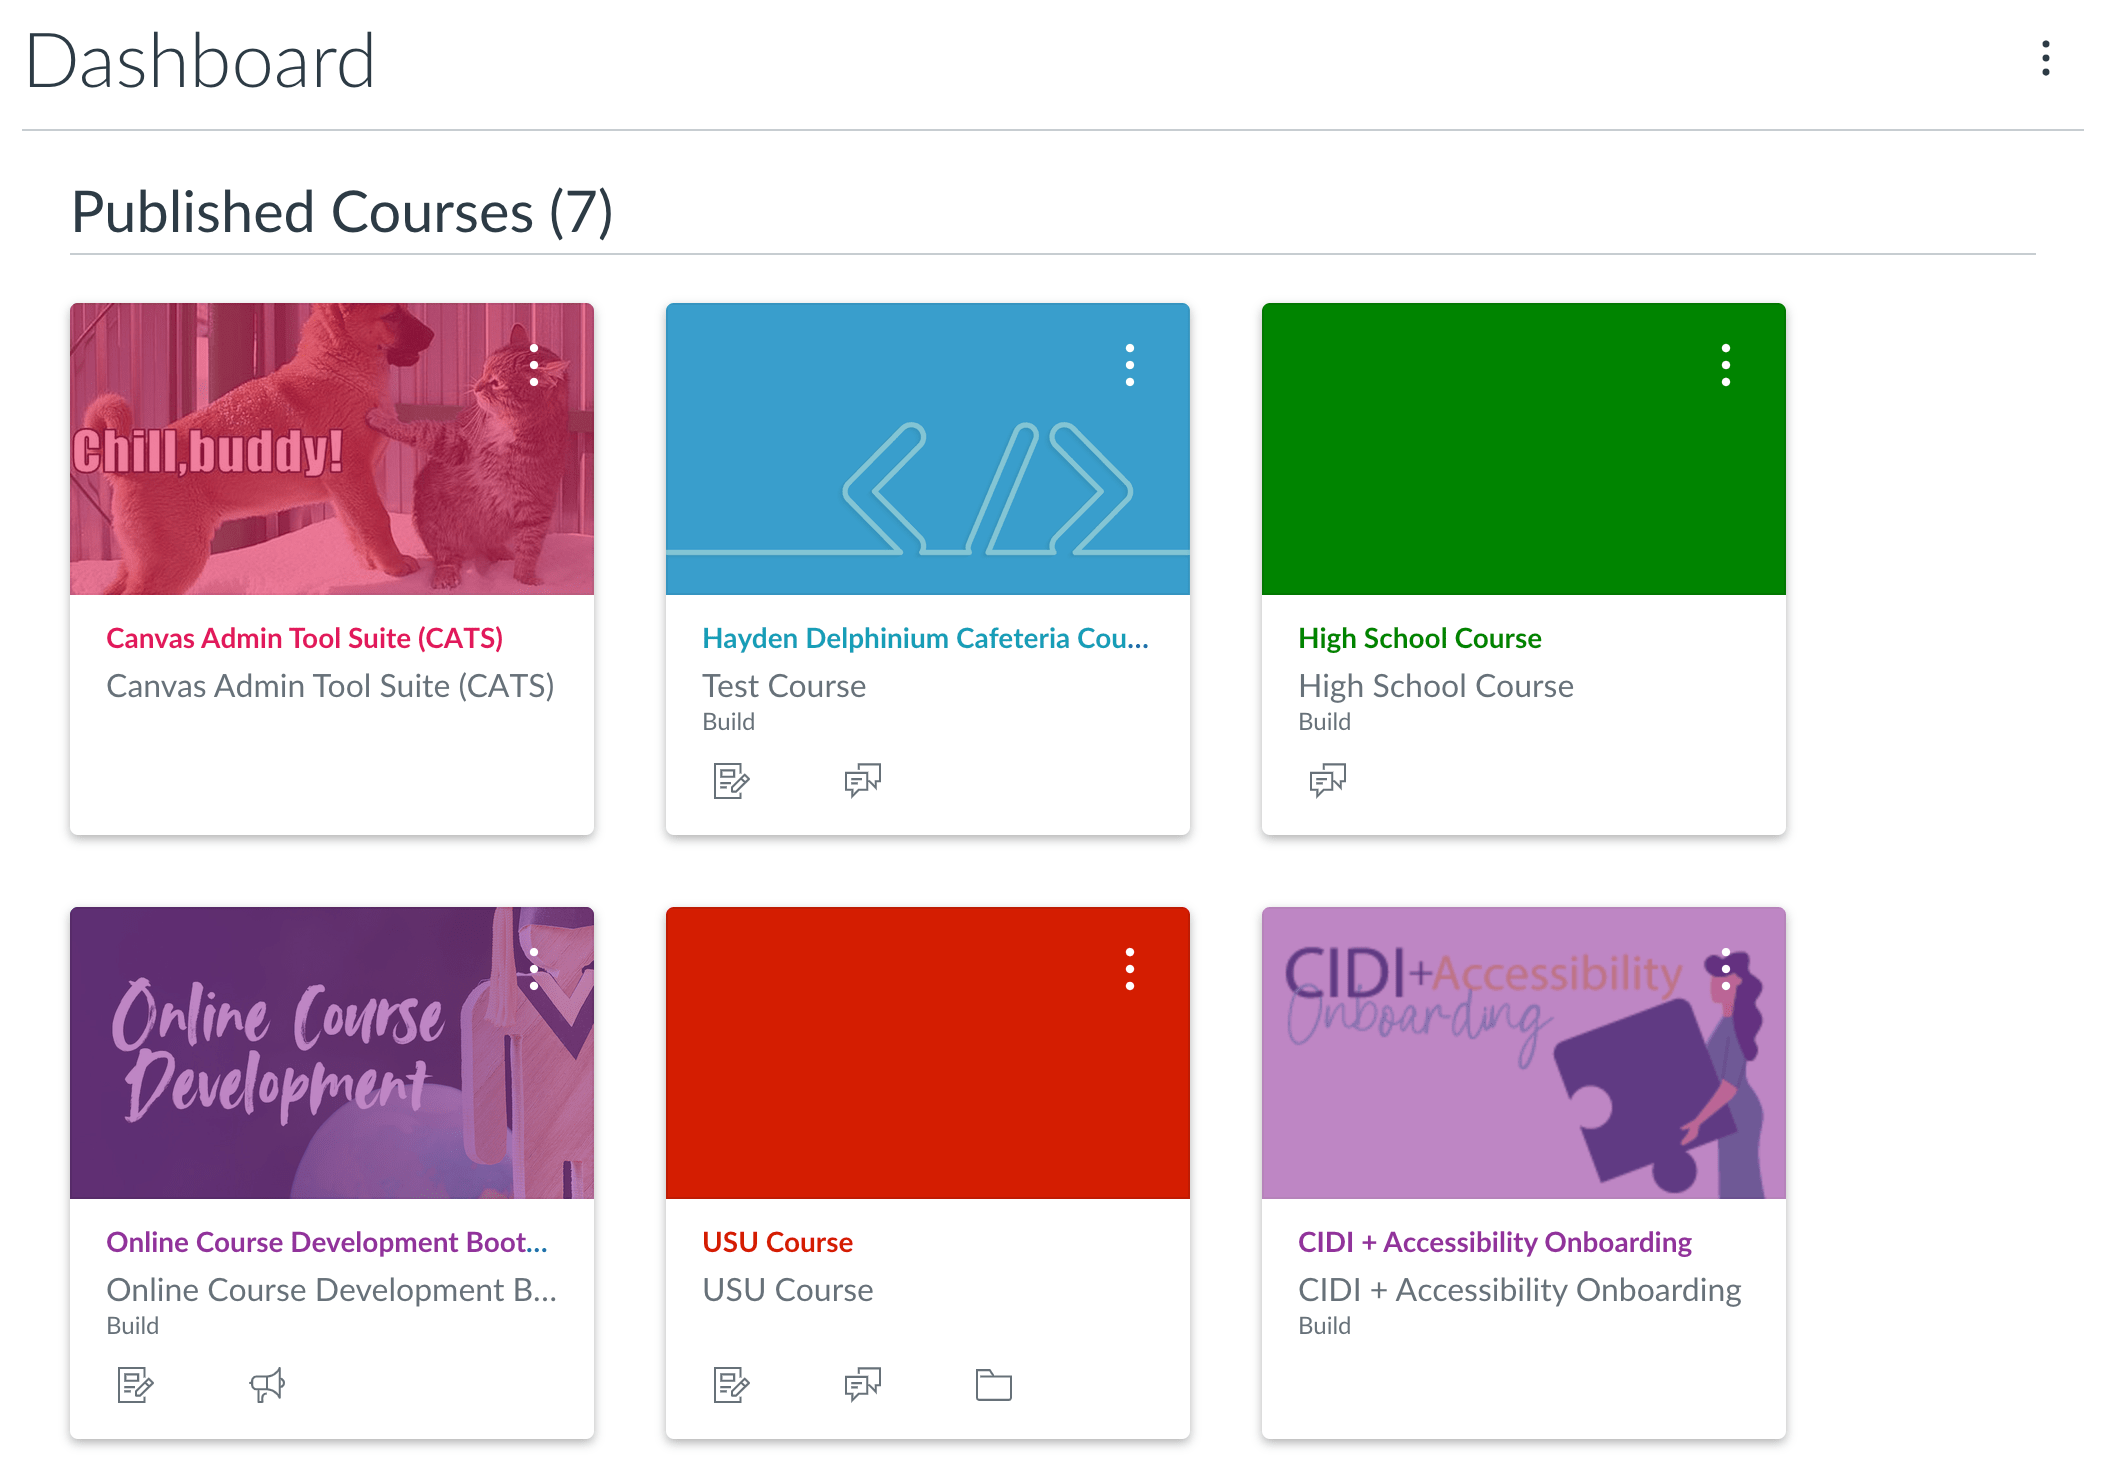Open the Dashboard options menu

[2046, 60]
